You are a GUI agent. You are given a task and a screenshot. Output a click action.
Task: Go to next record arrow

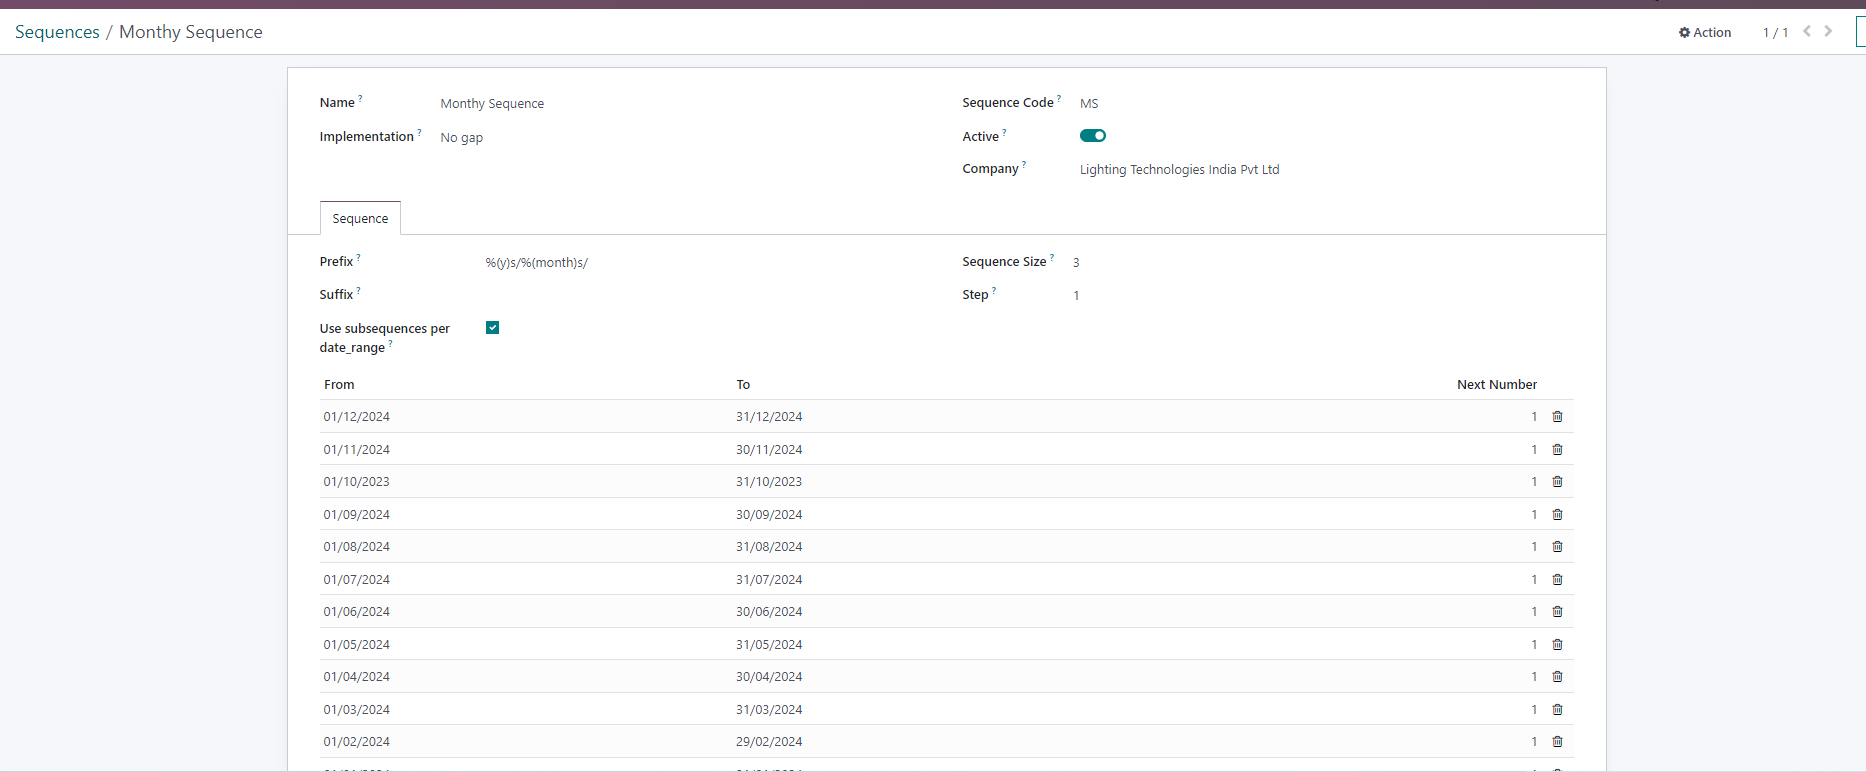coord(1828,31)
